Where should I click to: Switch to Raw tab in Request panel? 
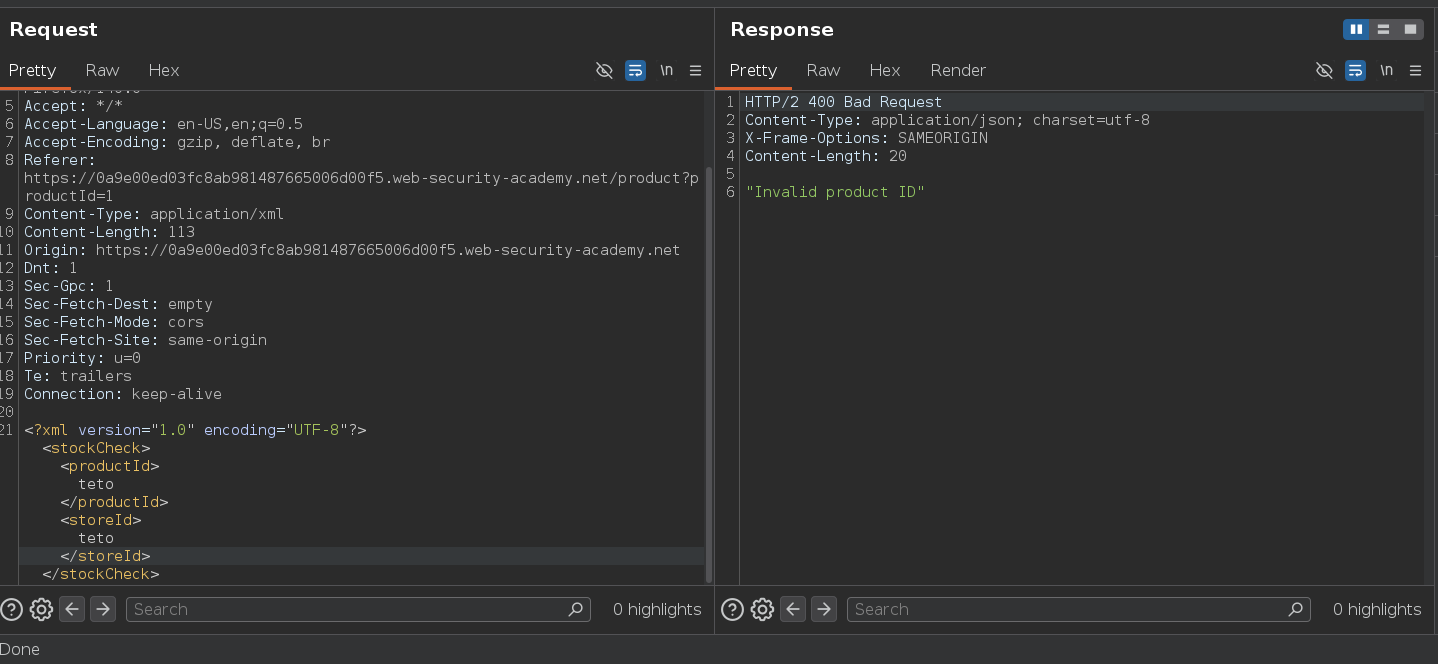tap(102, 70)
